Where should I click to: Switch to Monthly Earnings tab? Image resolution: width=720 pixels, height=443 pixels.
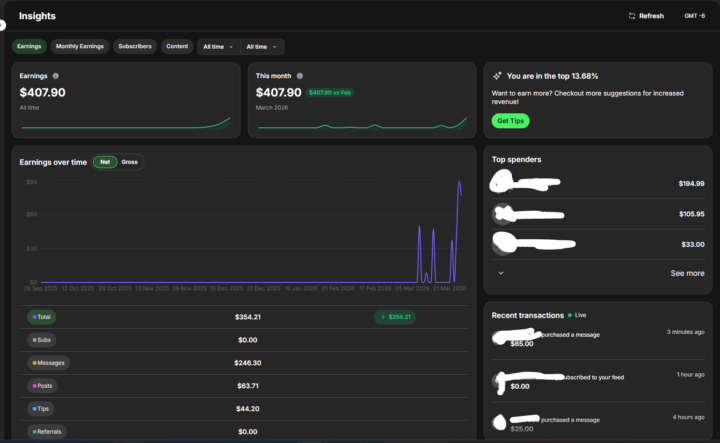(79, 46)
